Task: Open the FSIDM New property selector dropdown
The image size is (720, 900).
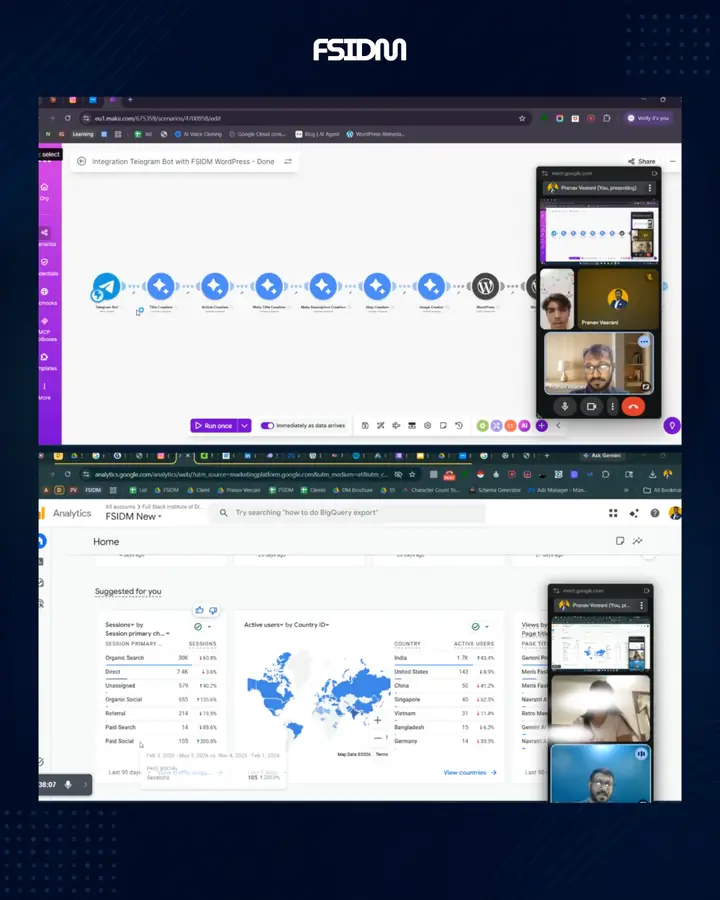Action: coord(133,517)
